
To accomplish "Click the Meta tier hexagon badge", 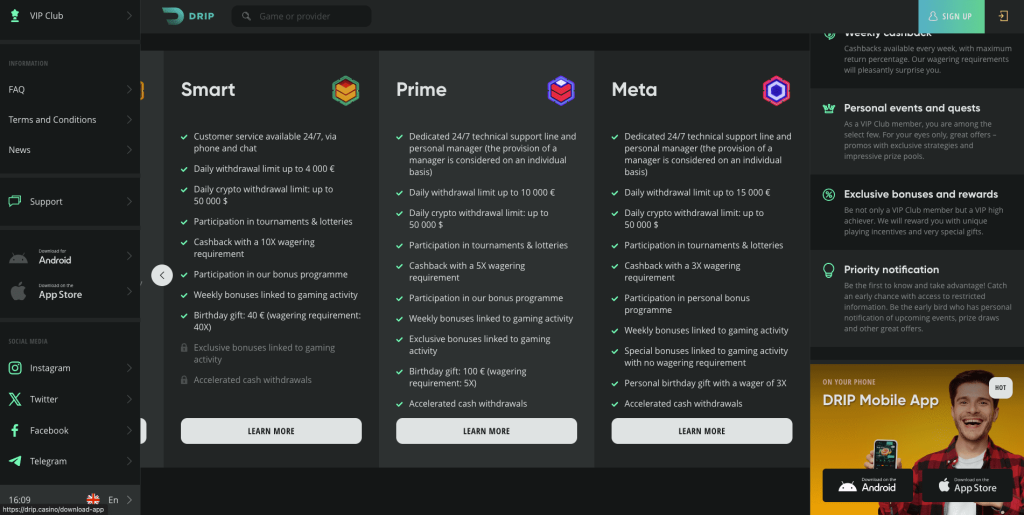I will (776, 91).
